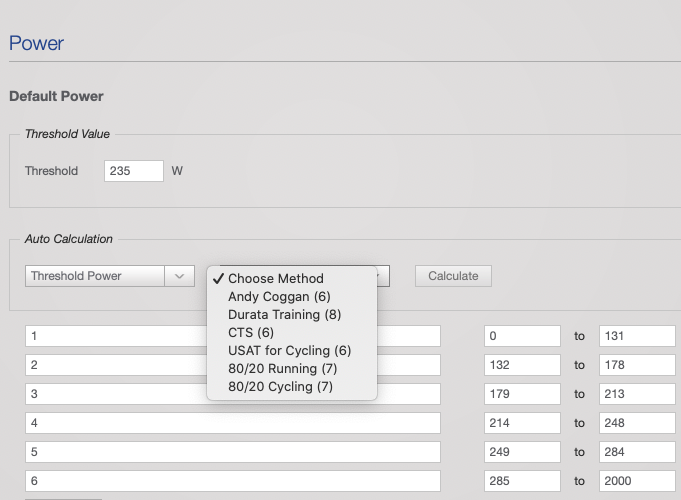The image size is (681, 500).
Task: Click the zone 6 maximum field showing 2000
Action: [637, 482]
